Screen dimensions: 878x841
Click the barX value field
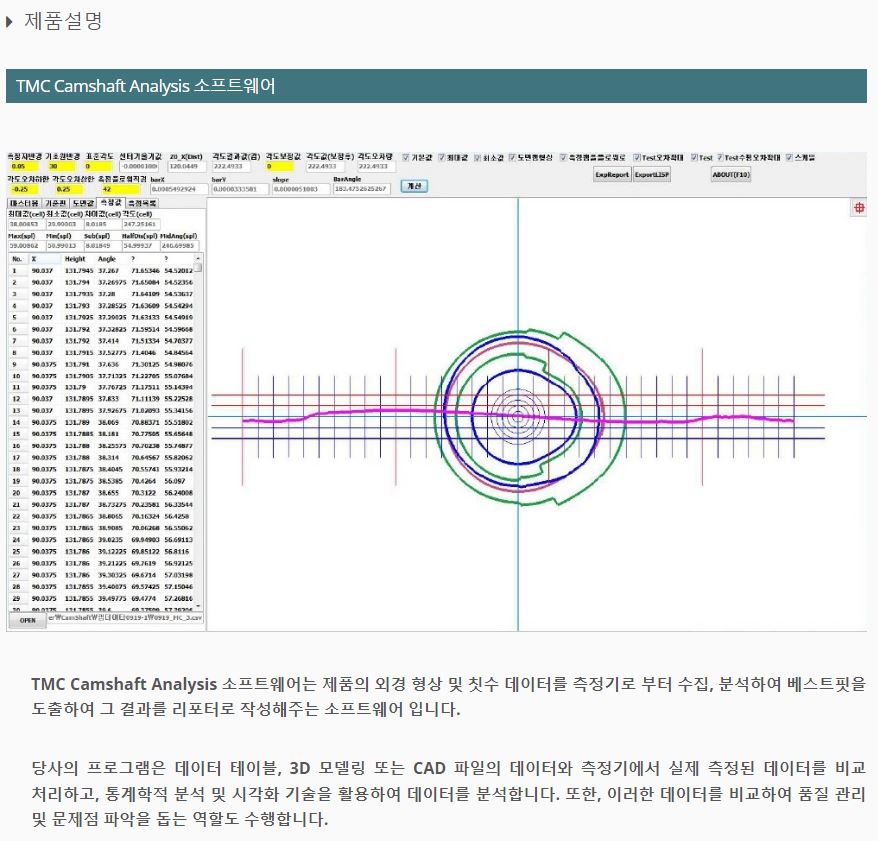(x=179, y=189)
